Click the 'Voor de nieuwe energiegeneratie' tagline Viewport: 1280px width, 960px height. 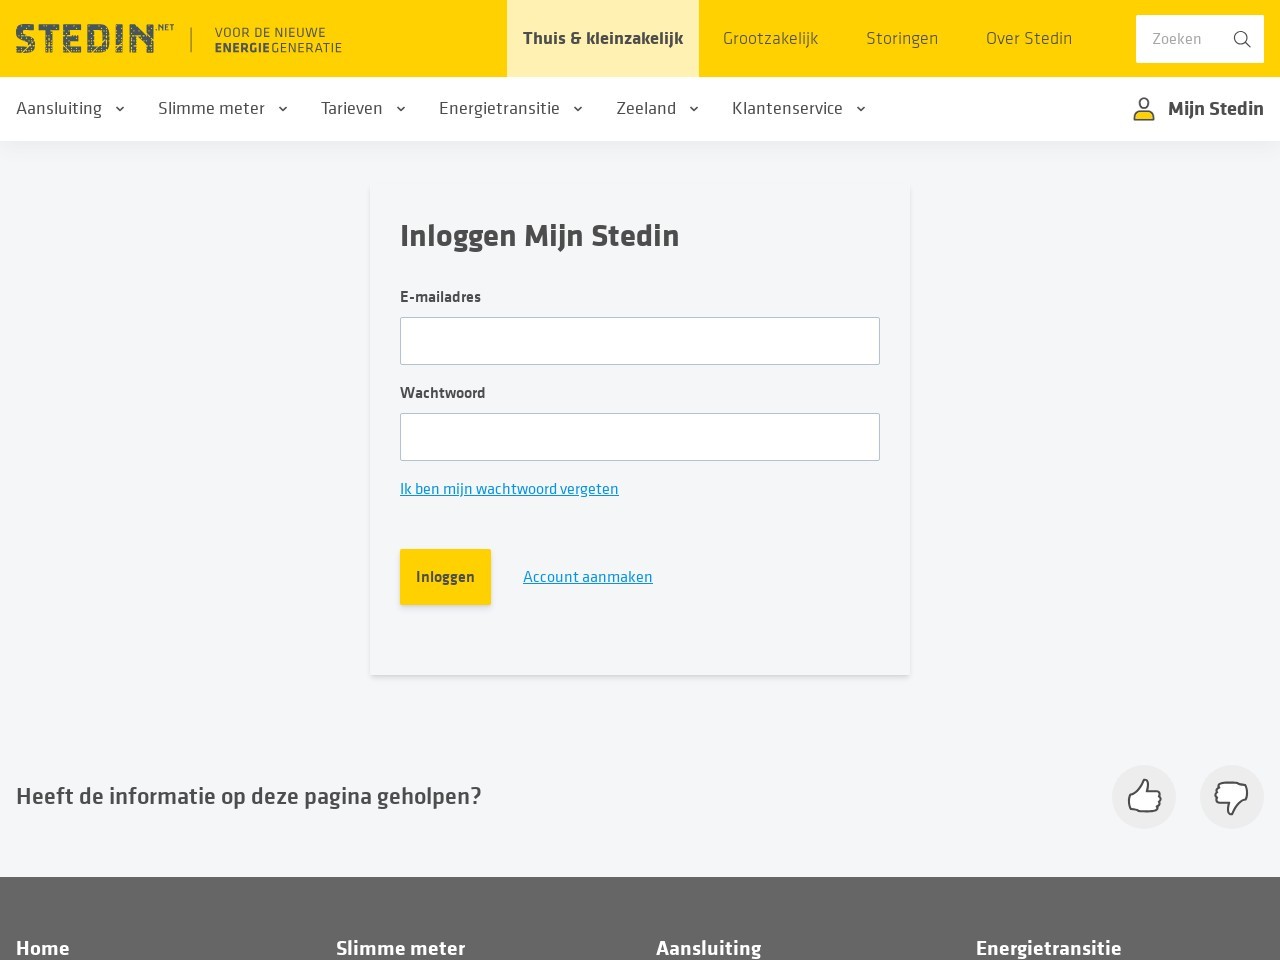278,40
